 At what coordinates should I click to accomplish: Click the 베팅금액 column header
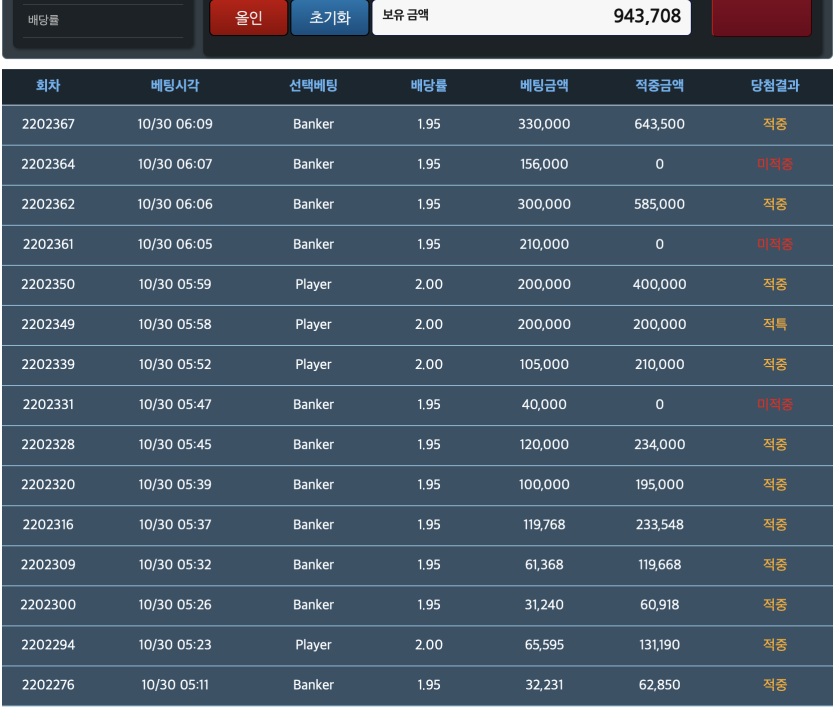(x=544, y=85)
